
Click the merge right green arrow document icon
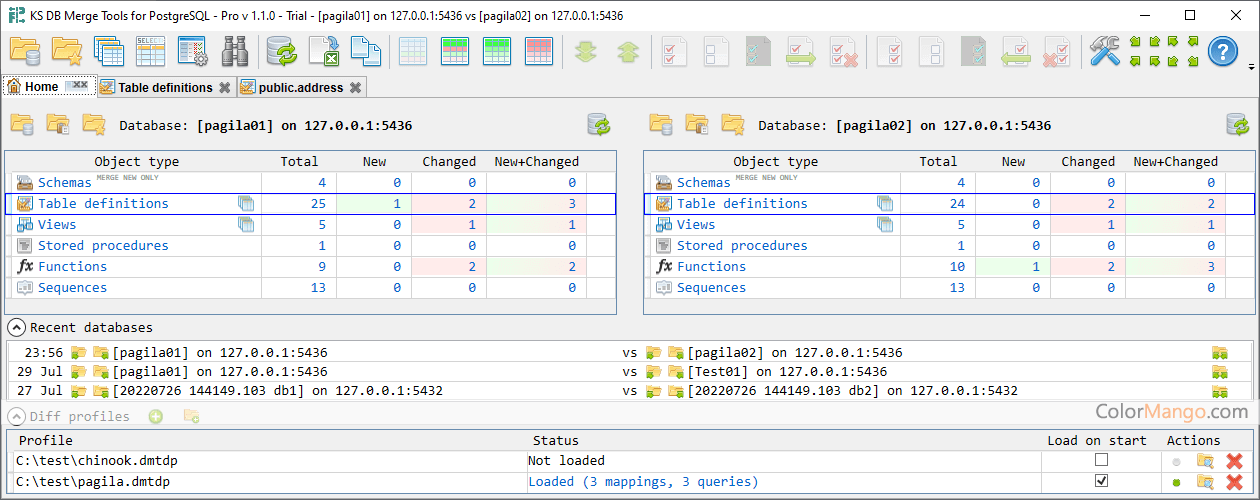click(x=801, y=51)
